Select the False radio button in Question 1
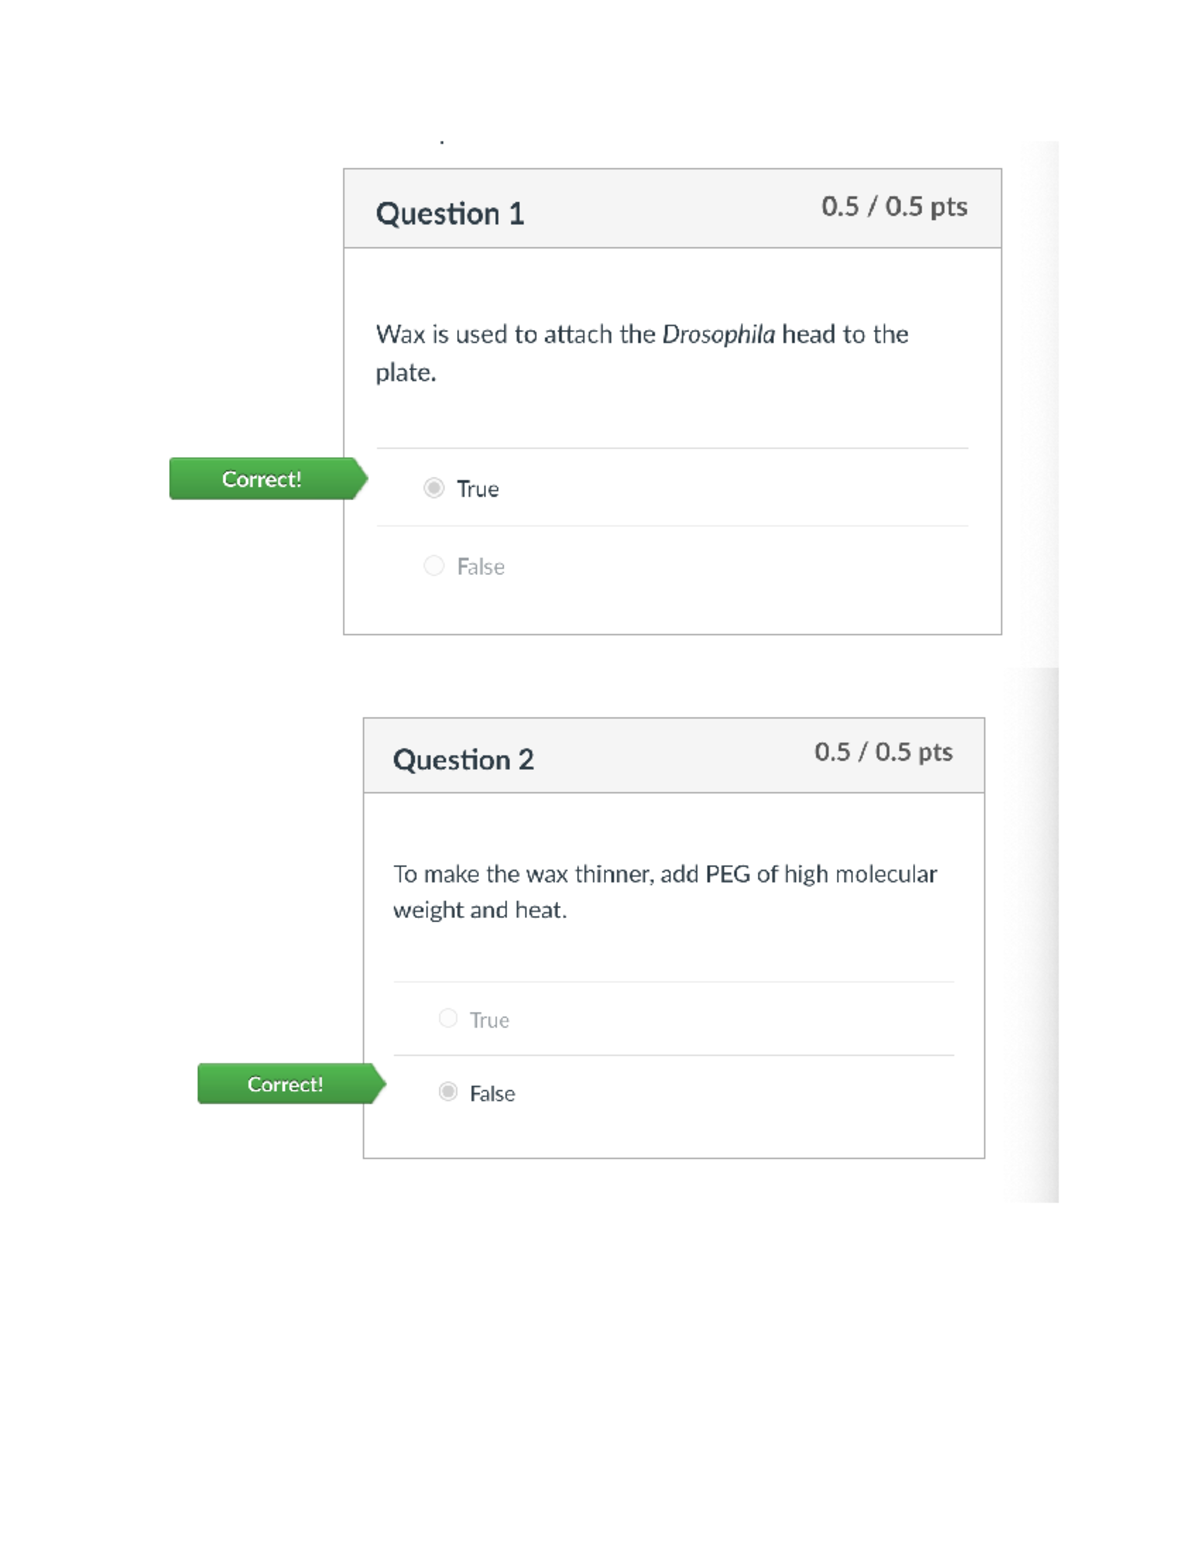This screenshot has width=1200, height=1553. pyautogui.click(x=434, y=566)
